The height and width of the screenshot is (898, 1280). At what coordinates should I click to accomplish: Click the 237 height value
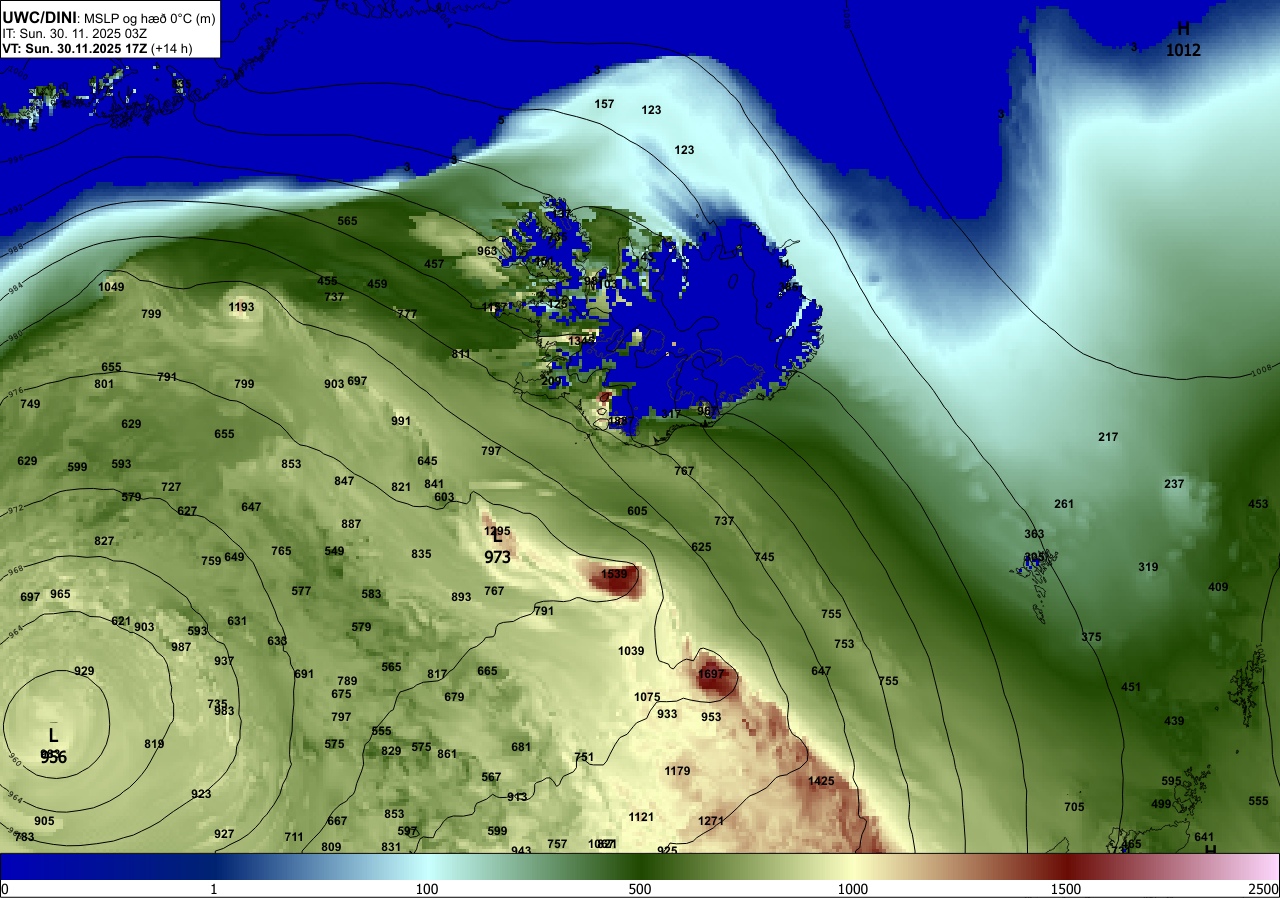click(x=1174, y=484)
